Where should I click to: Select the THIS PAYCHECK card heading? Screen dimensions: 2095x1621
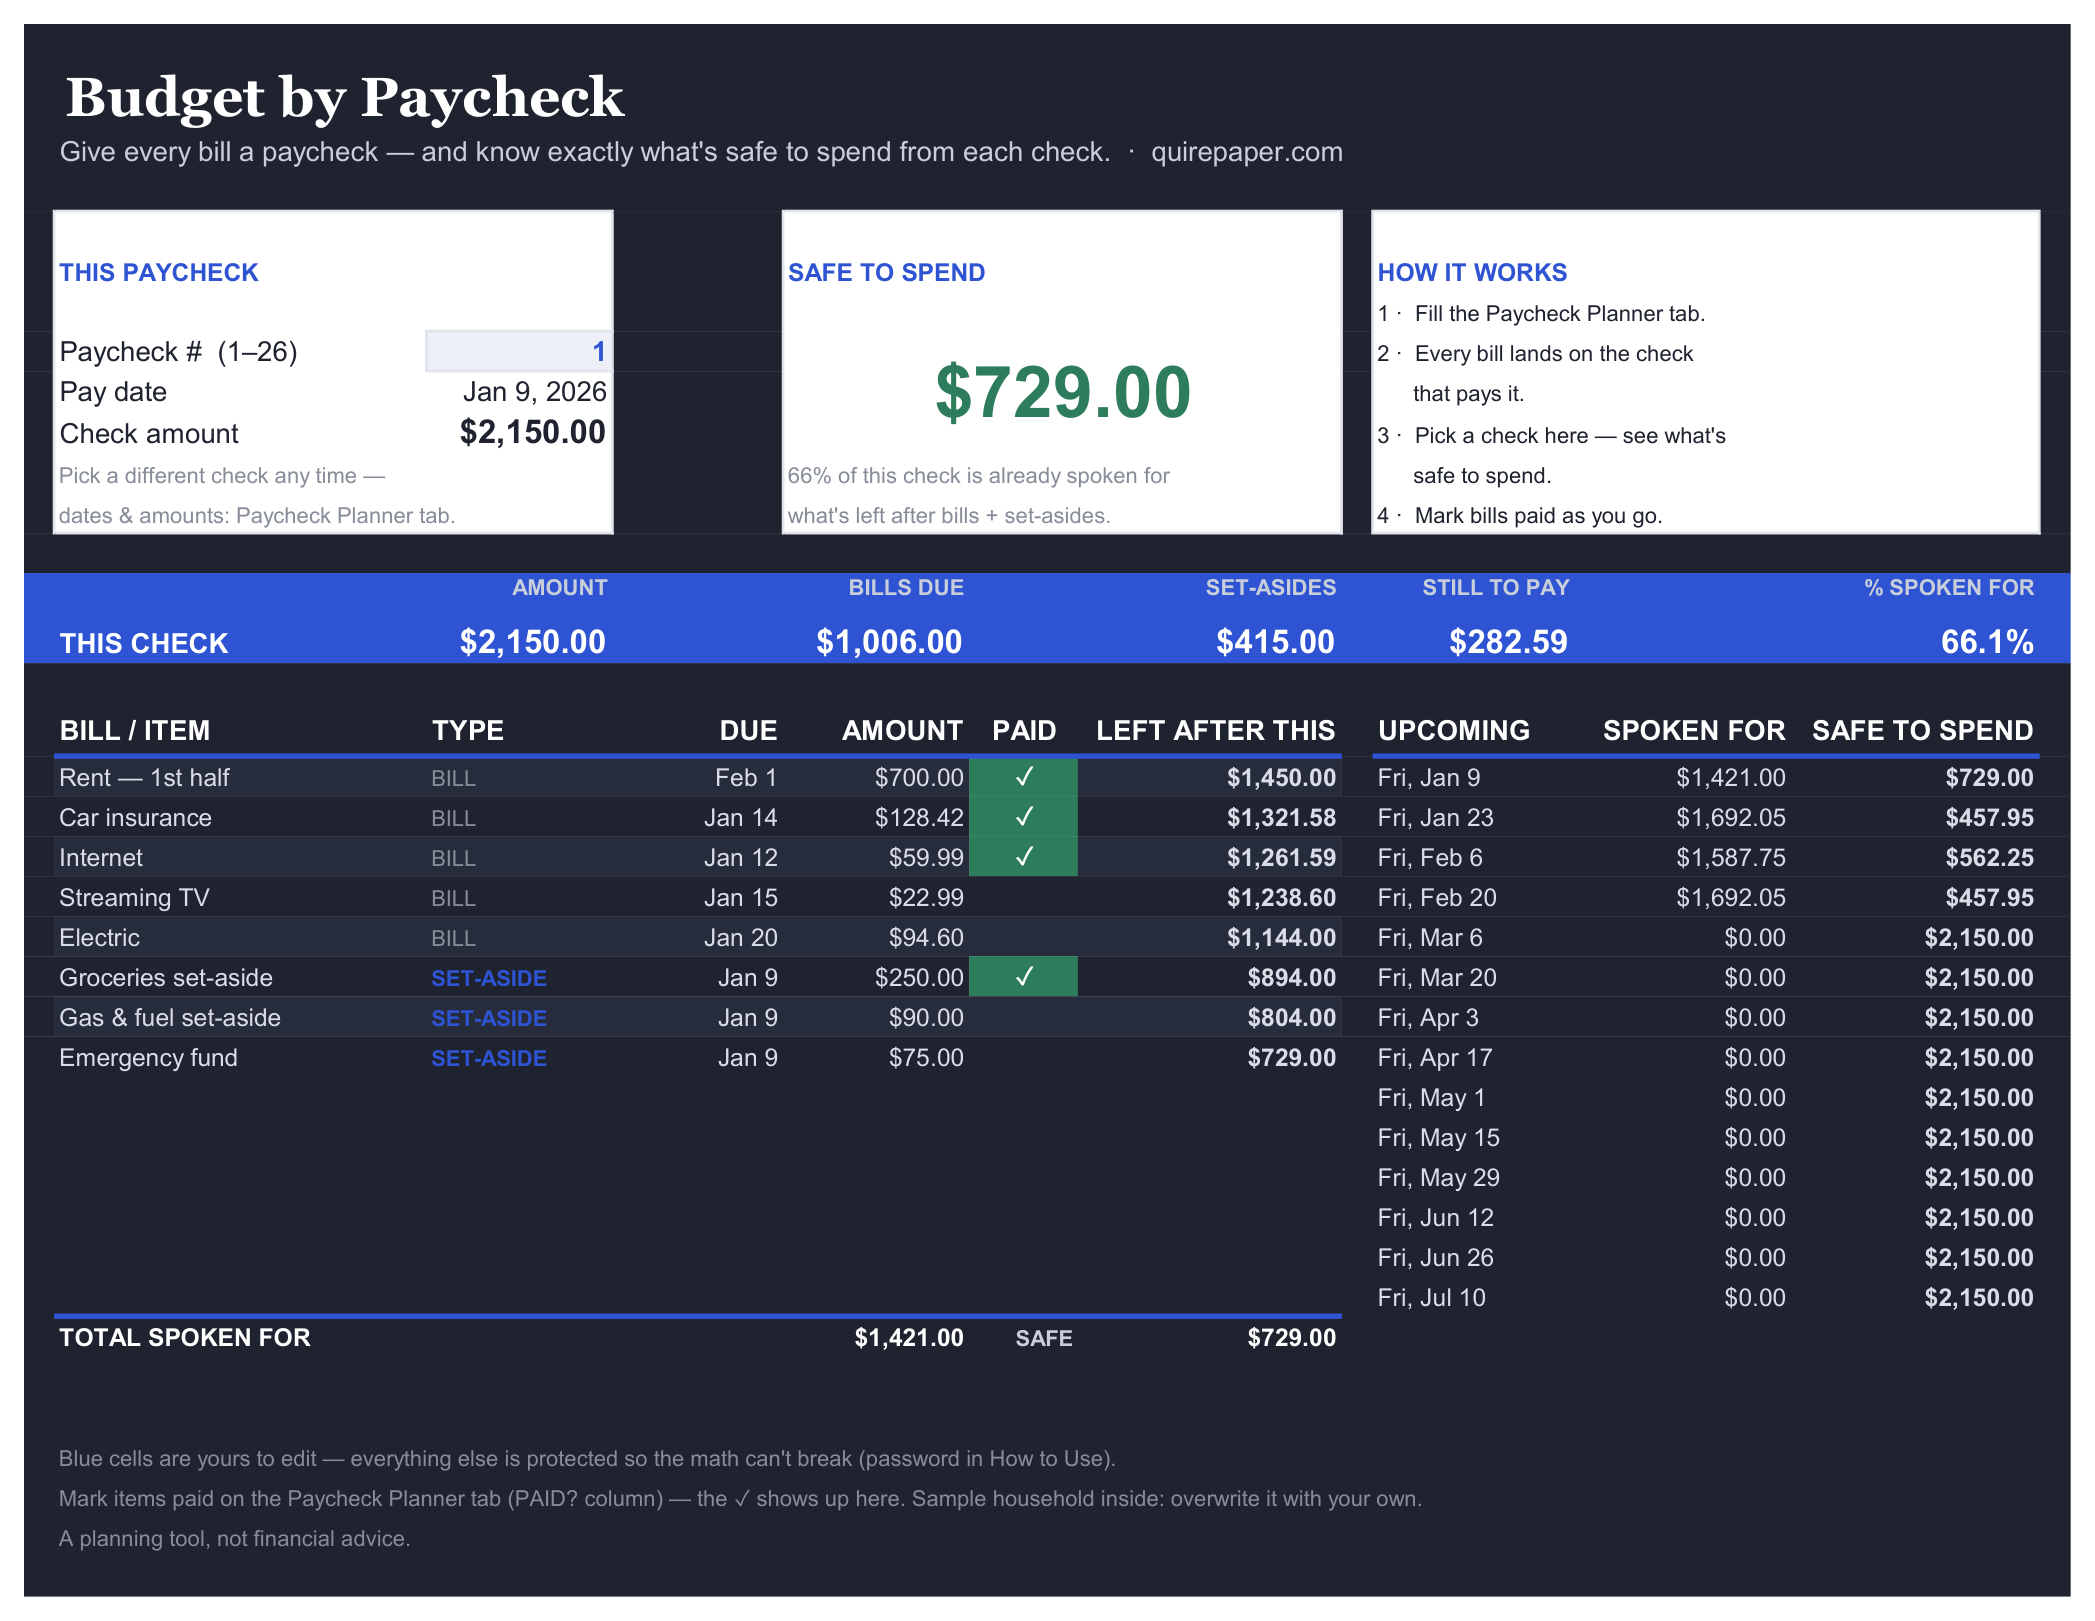pyautogui.click(x=159, y=272)
